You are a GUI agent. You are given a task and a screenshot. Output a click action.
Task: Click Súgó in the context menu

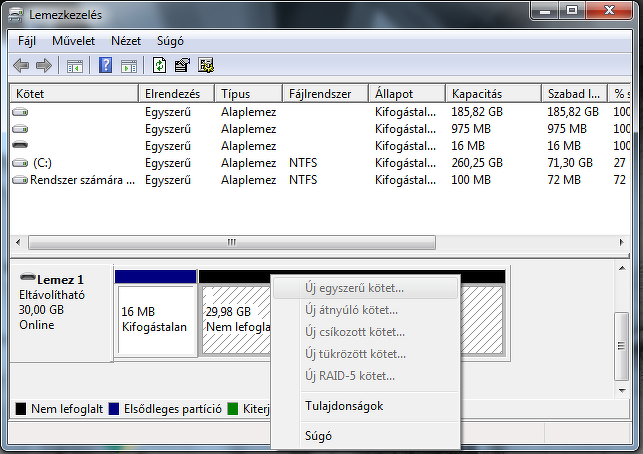365,436
